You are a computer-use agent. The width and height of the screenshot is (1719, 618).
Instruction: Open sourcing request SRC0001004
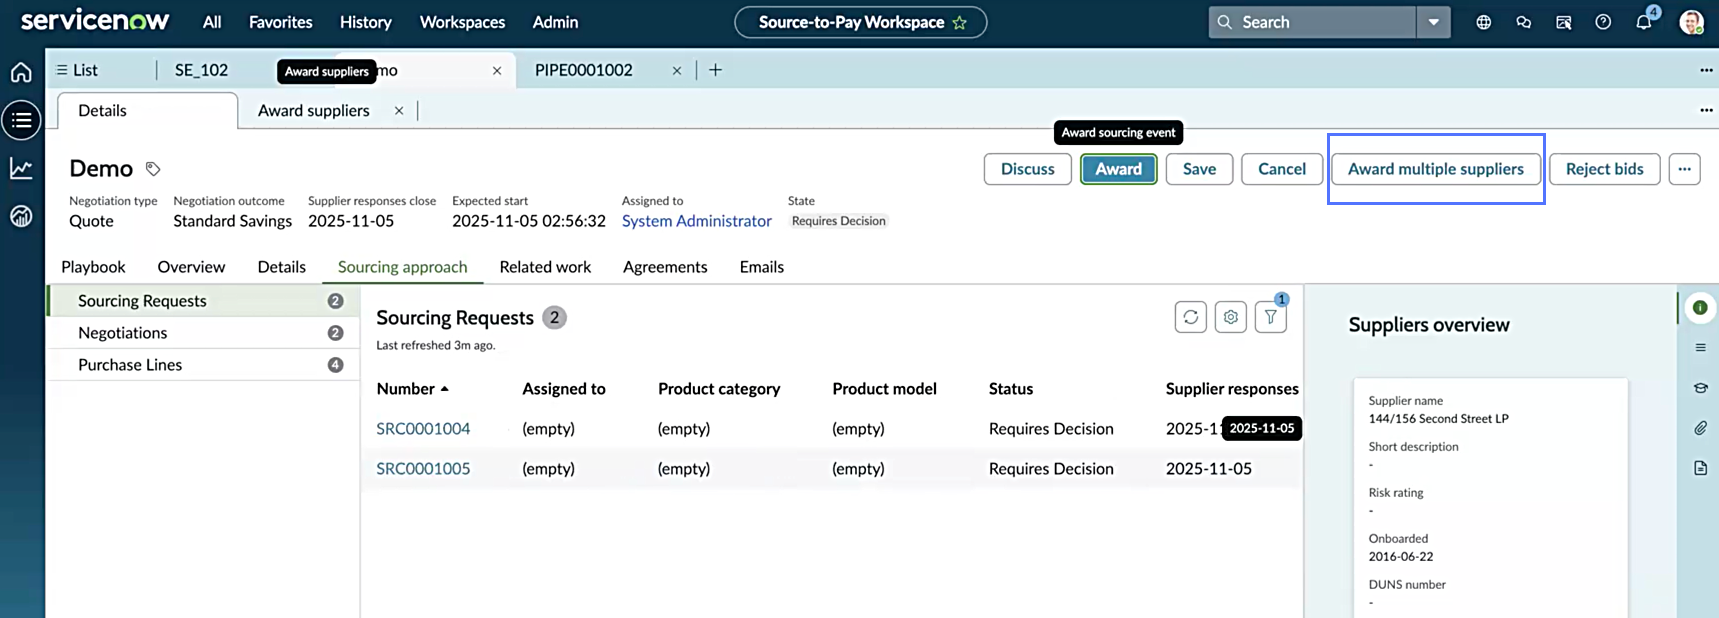point(423,429)
